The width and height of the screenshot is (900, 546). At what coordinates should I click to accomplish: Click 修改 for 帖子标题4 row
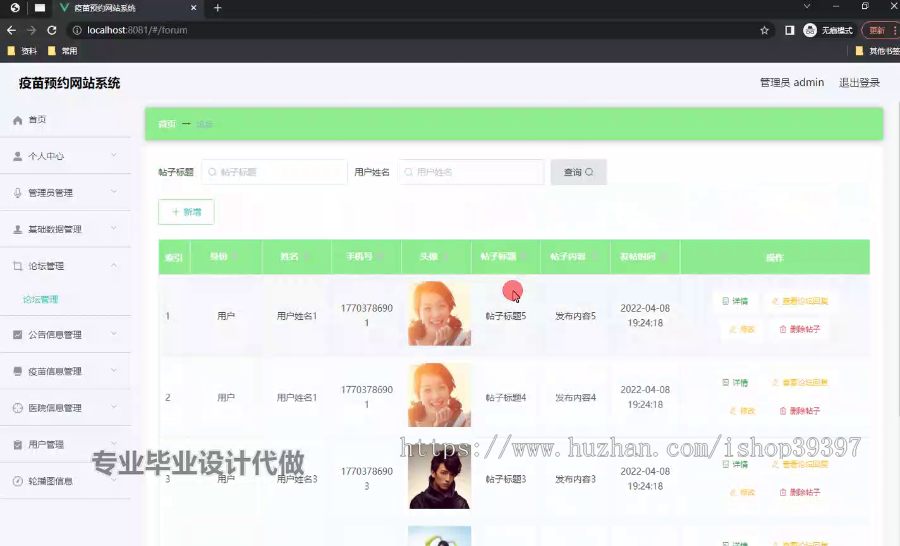click(742, 411)
